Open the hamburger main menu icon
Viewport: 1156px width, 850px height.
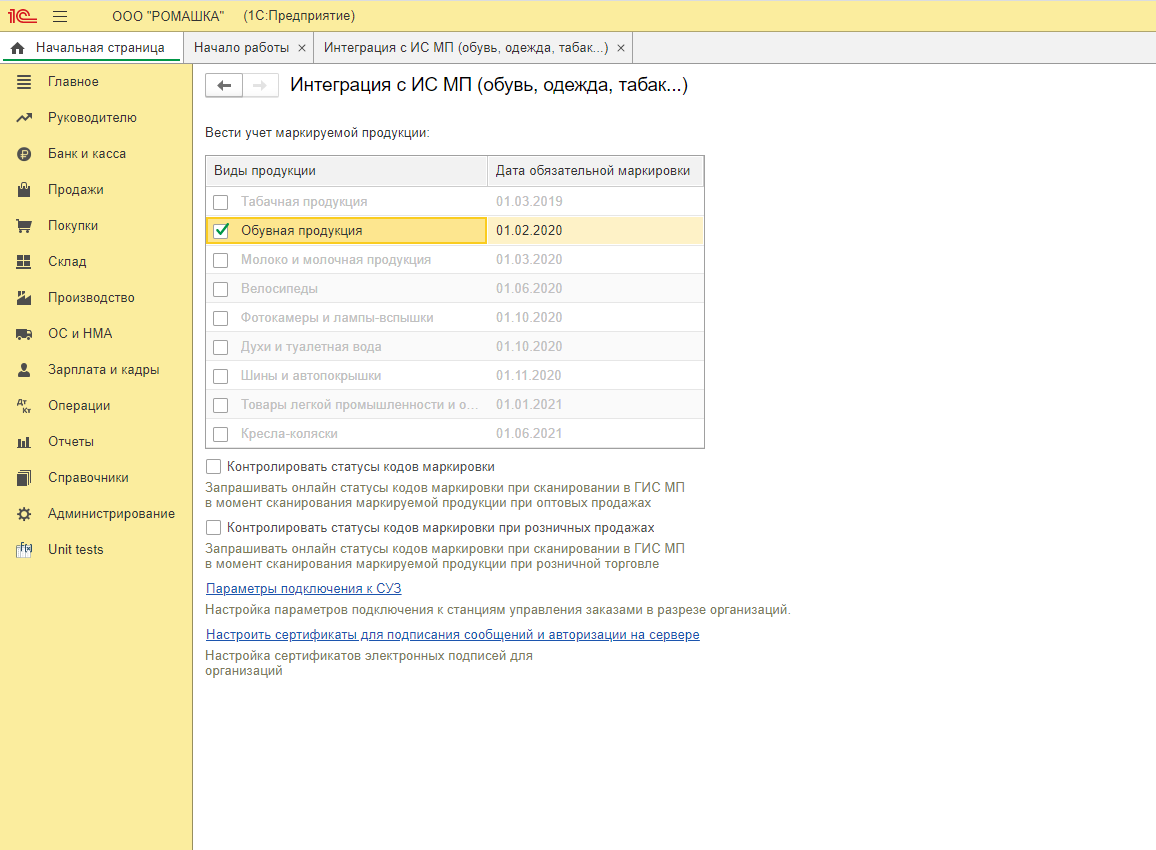[x=60, y=16]
